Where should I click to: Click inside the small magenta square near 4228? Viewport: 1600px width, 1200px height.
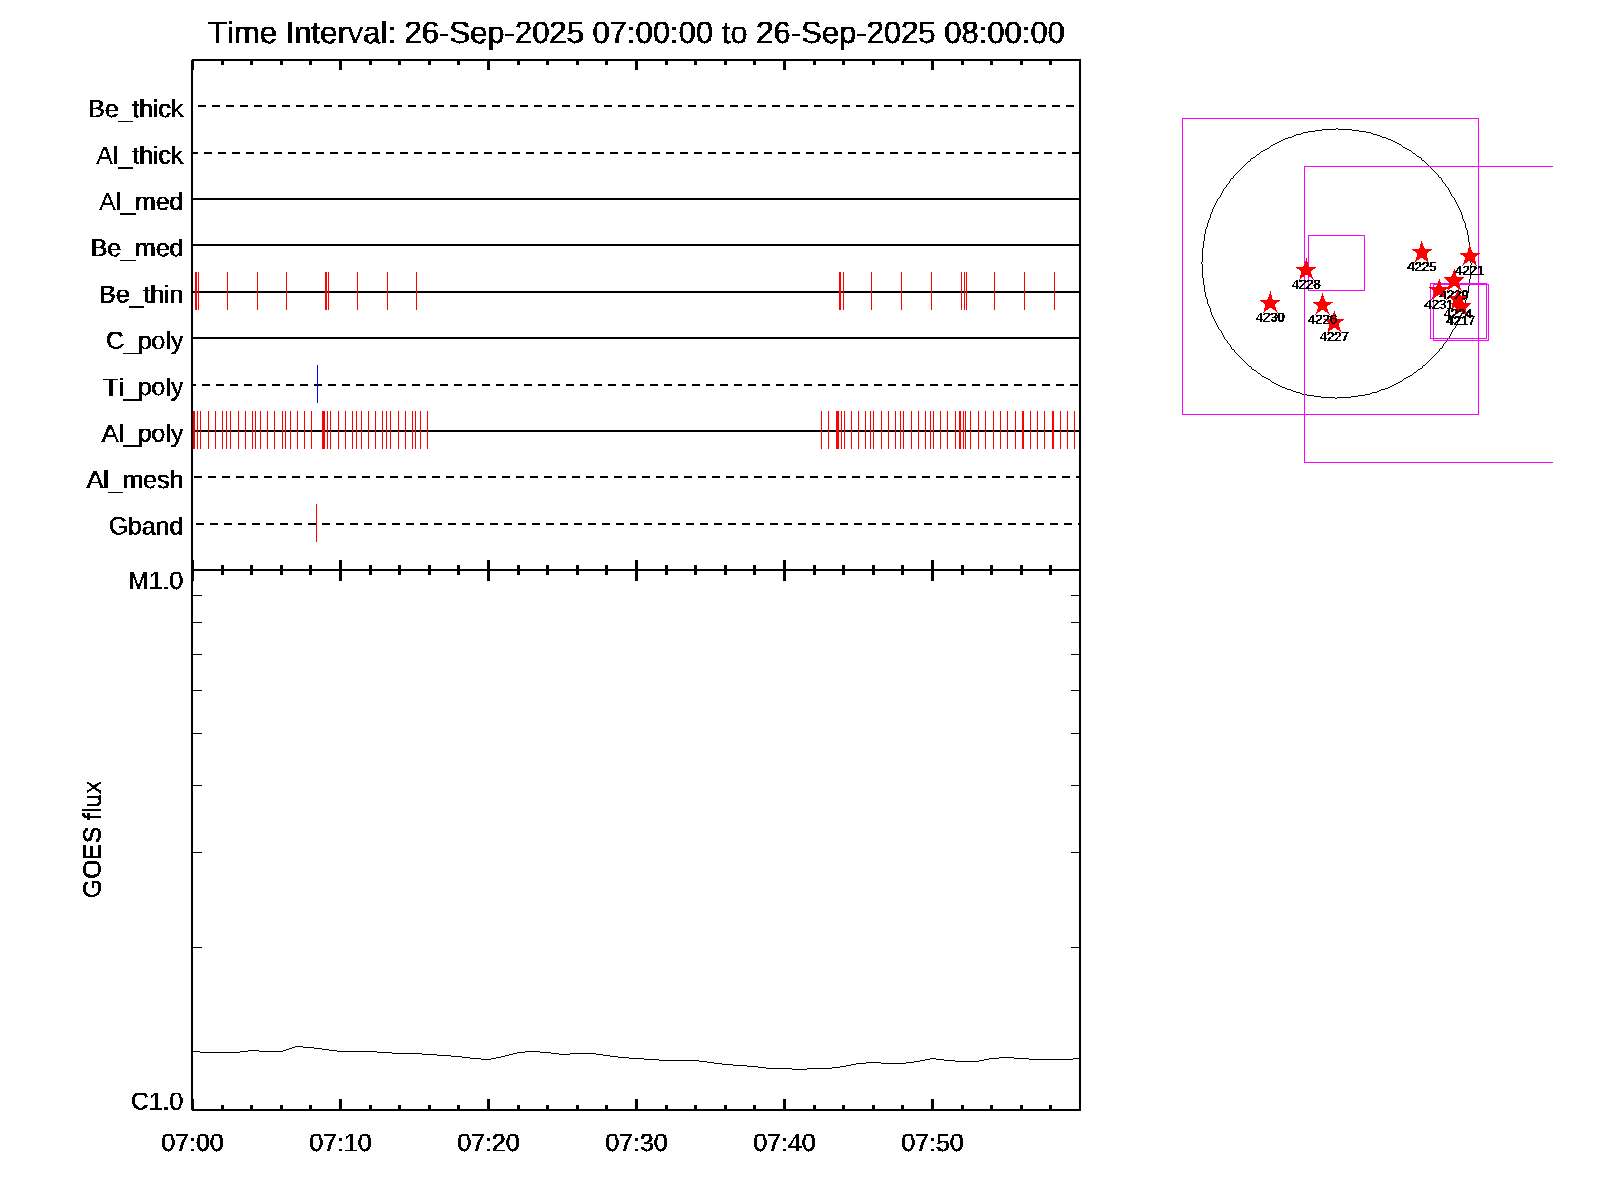1336,262
